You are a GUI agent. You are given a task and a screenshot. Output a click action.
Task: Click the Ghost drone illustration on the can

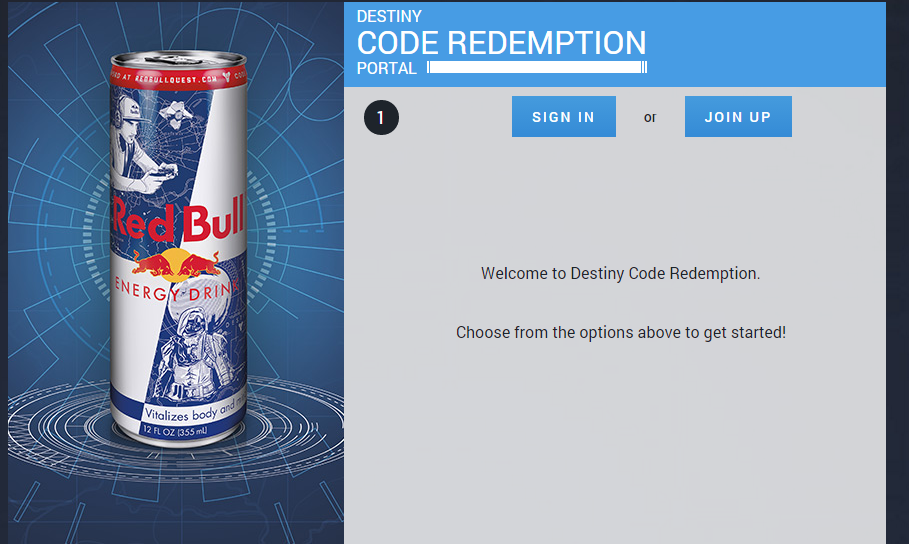[174, 114]
